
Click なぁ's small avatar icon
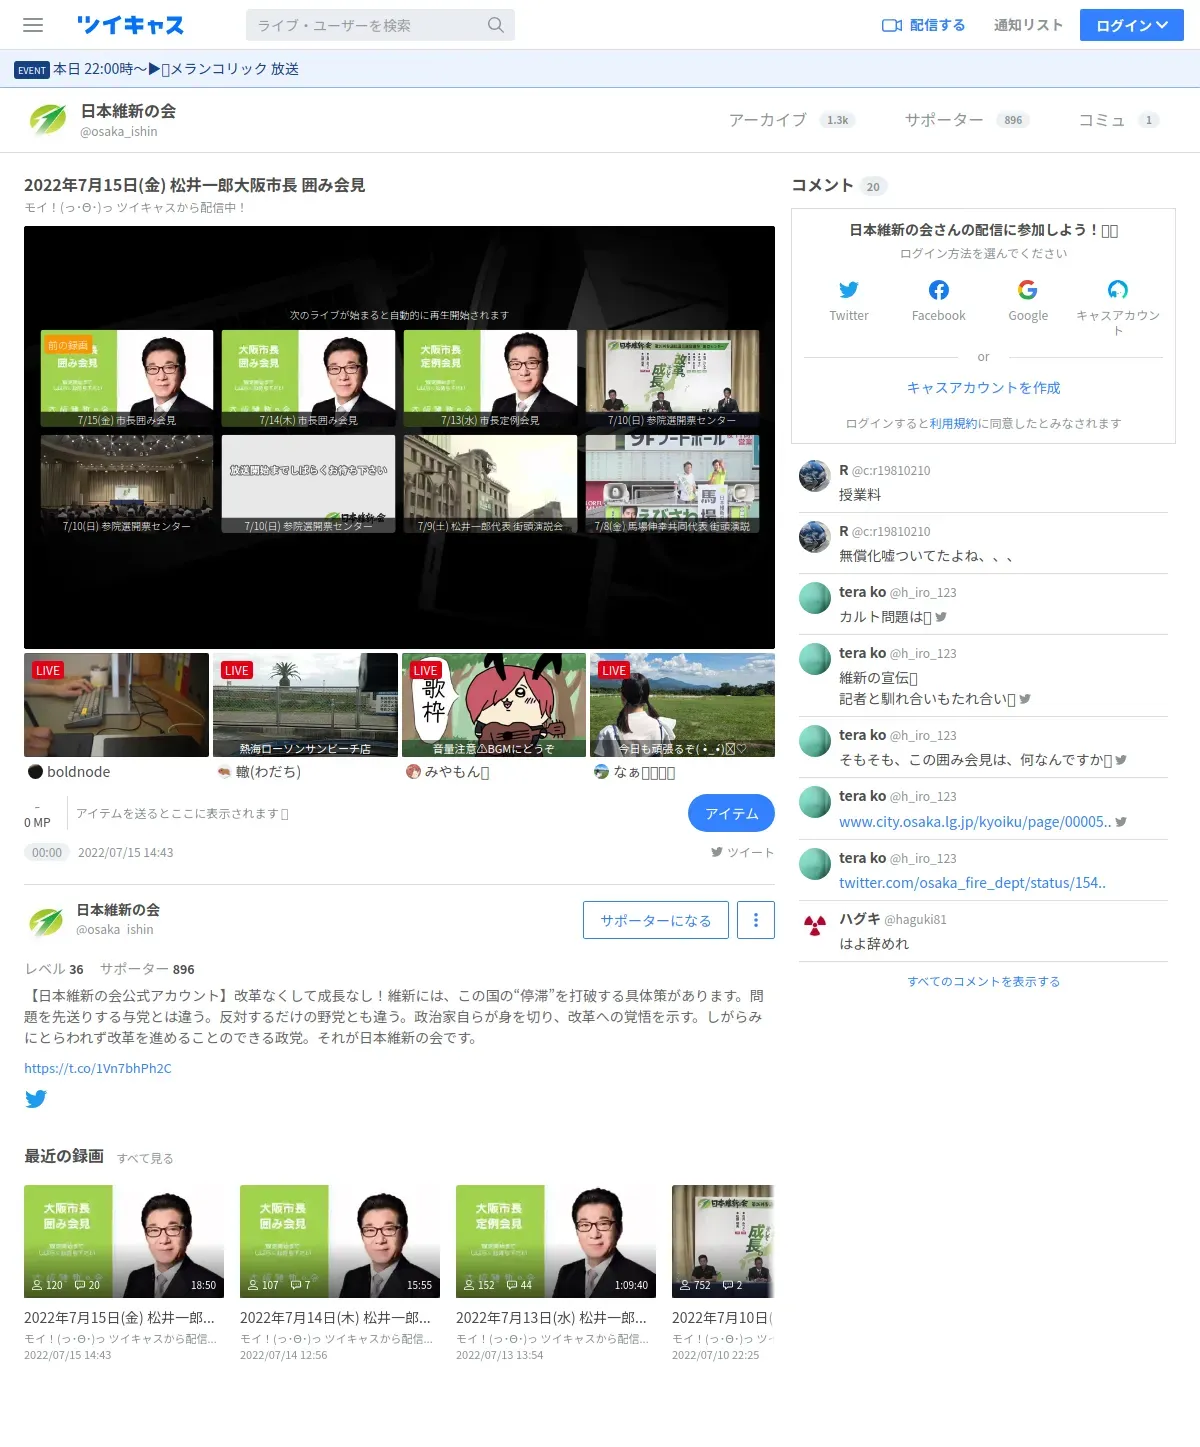click(601, 771)
